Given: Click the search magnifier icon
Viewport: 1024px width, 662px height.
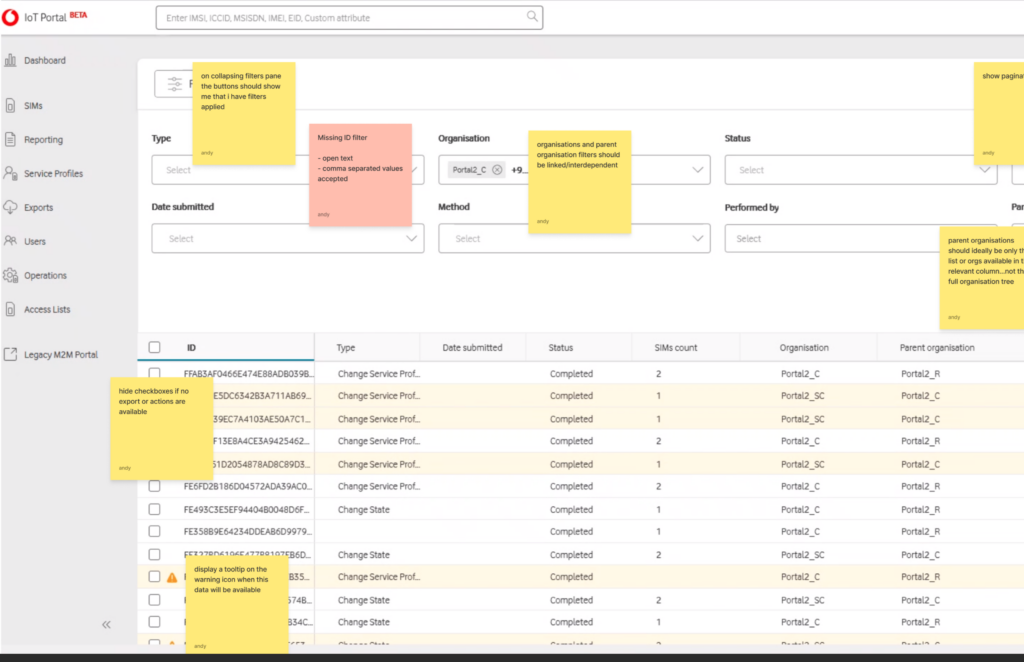Looking at the screenshot, I should [532, 16].
